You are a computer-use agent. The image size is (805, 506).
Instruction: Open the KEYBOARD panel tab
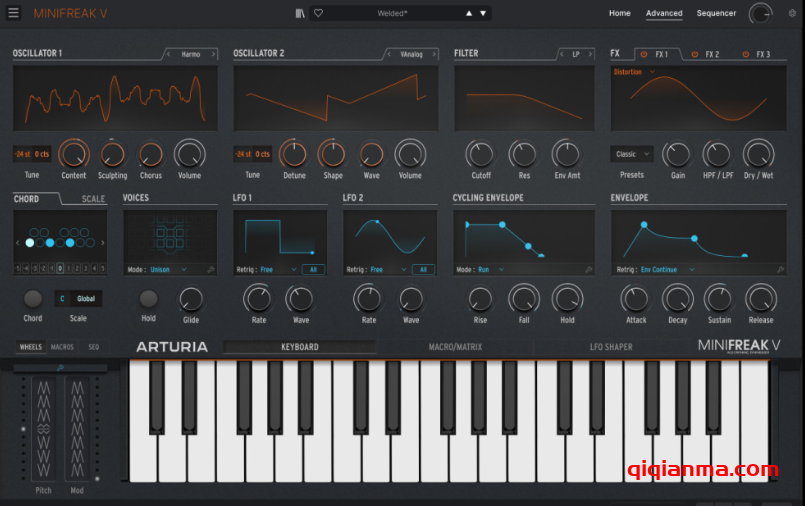coord(300,347)
